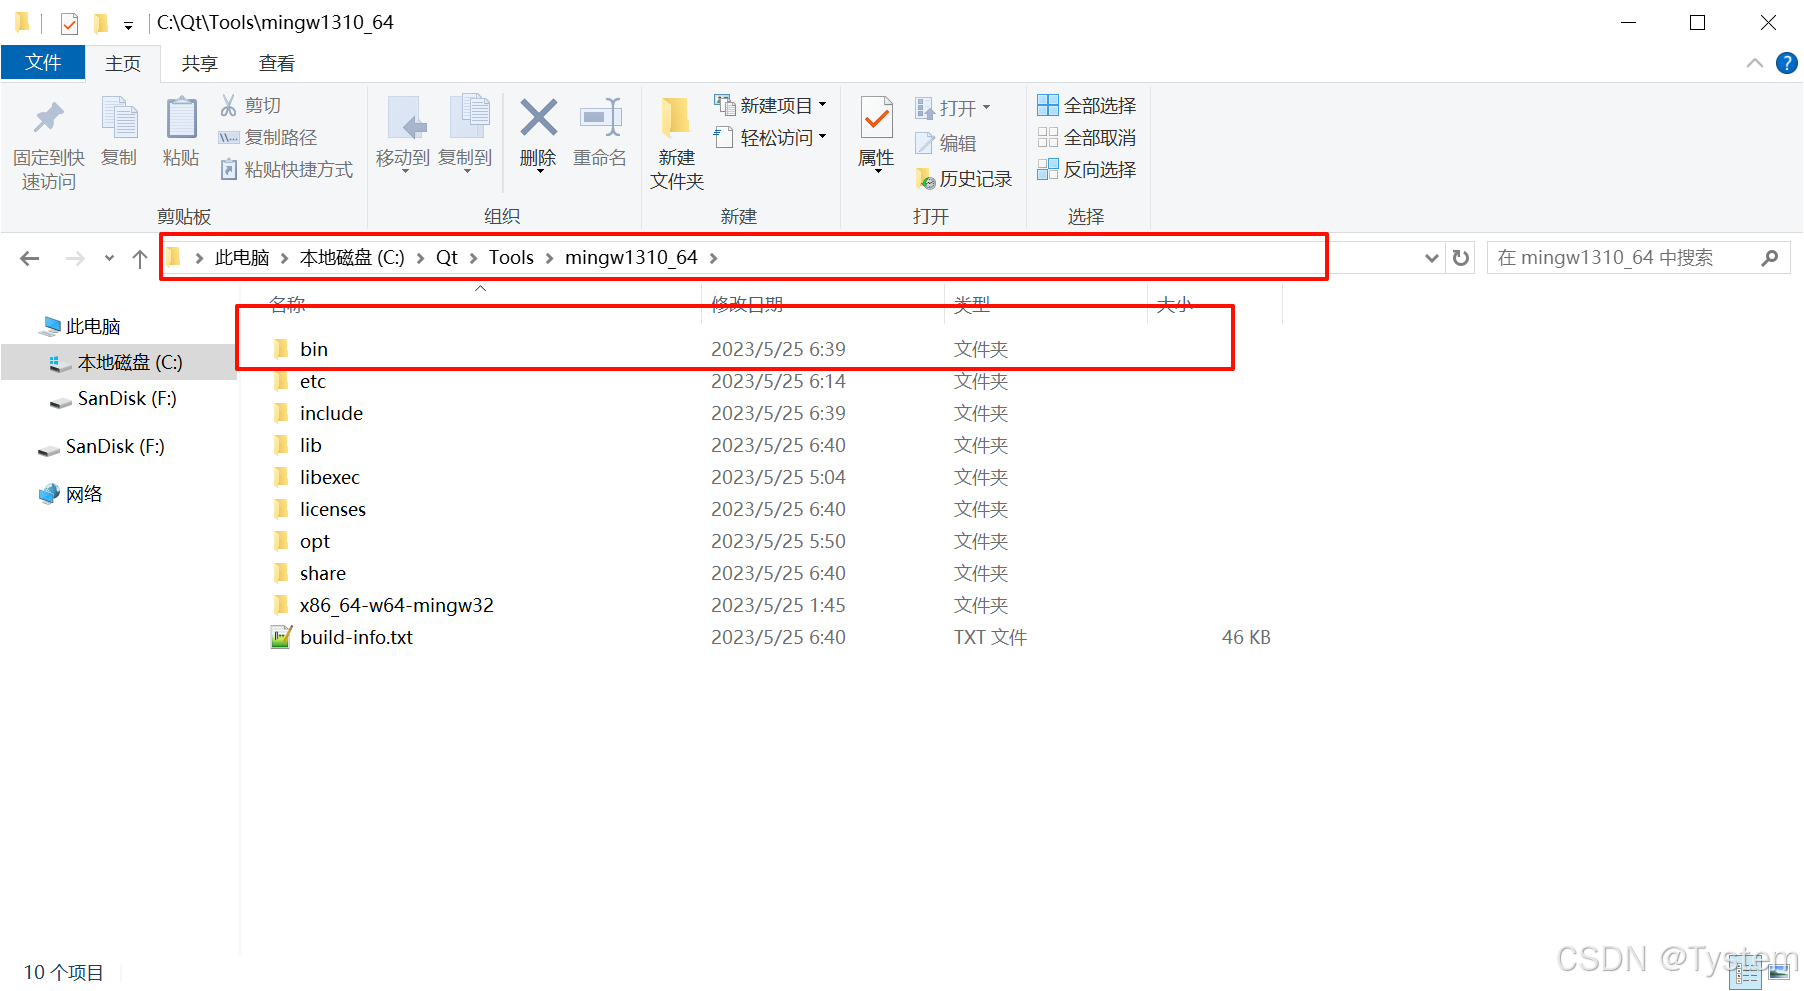The image size is (1804, 991).
Task: Open the ribbon Open dropdown
Action: point(953,107)
